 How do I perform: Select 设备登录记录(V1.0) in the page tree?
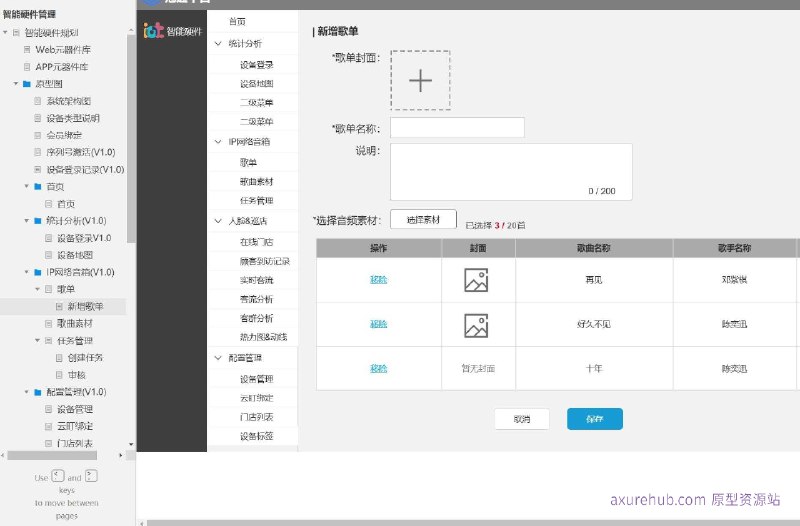click(x=85, y=169)
